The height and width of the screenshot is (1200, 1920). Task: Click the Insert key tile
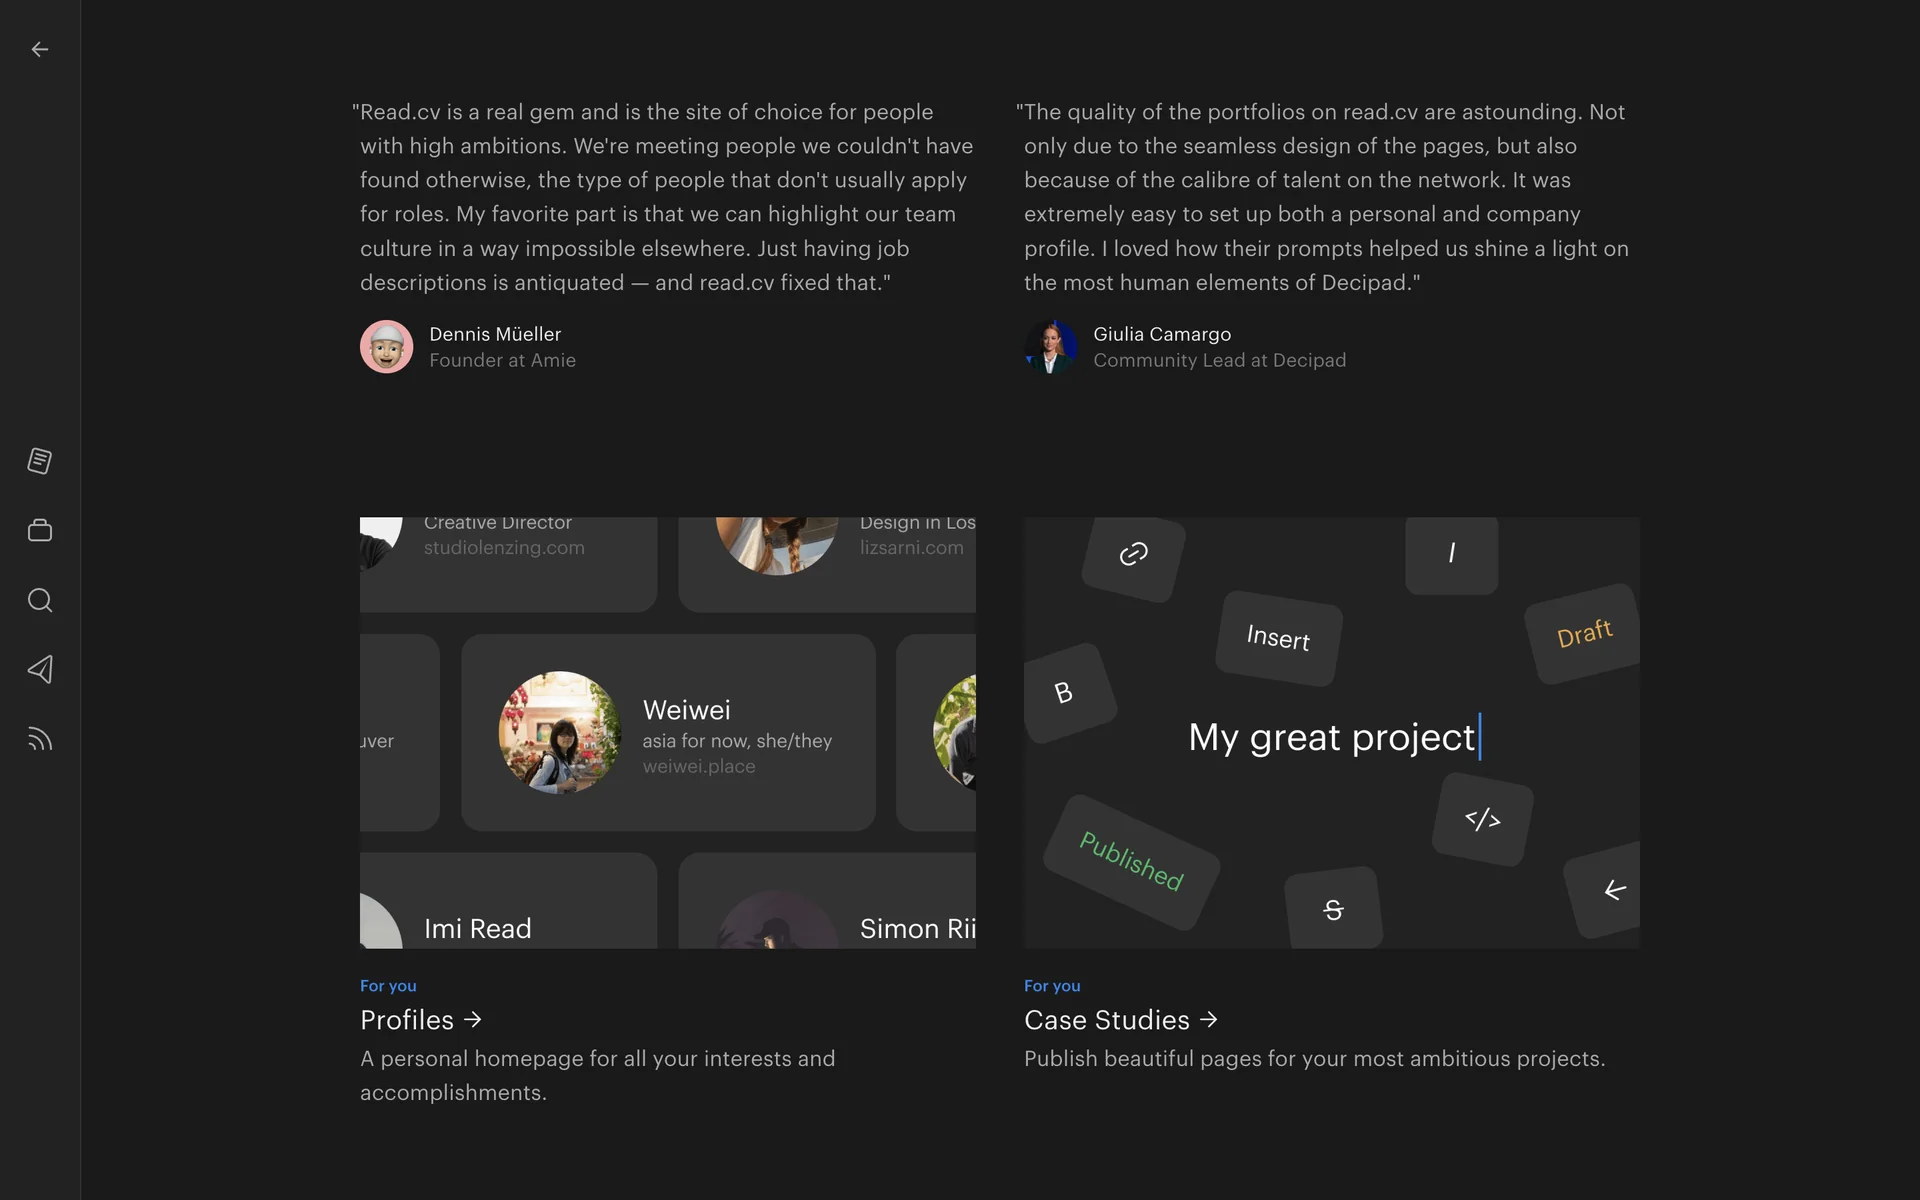click(1278, 637)
